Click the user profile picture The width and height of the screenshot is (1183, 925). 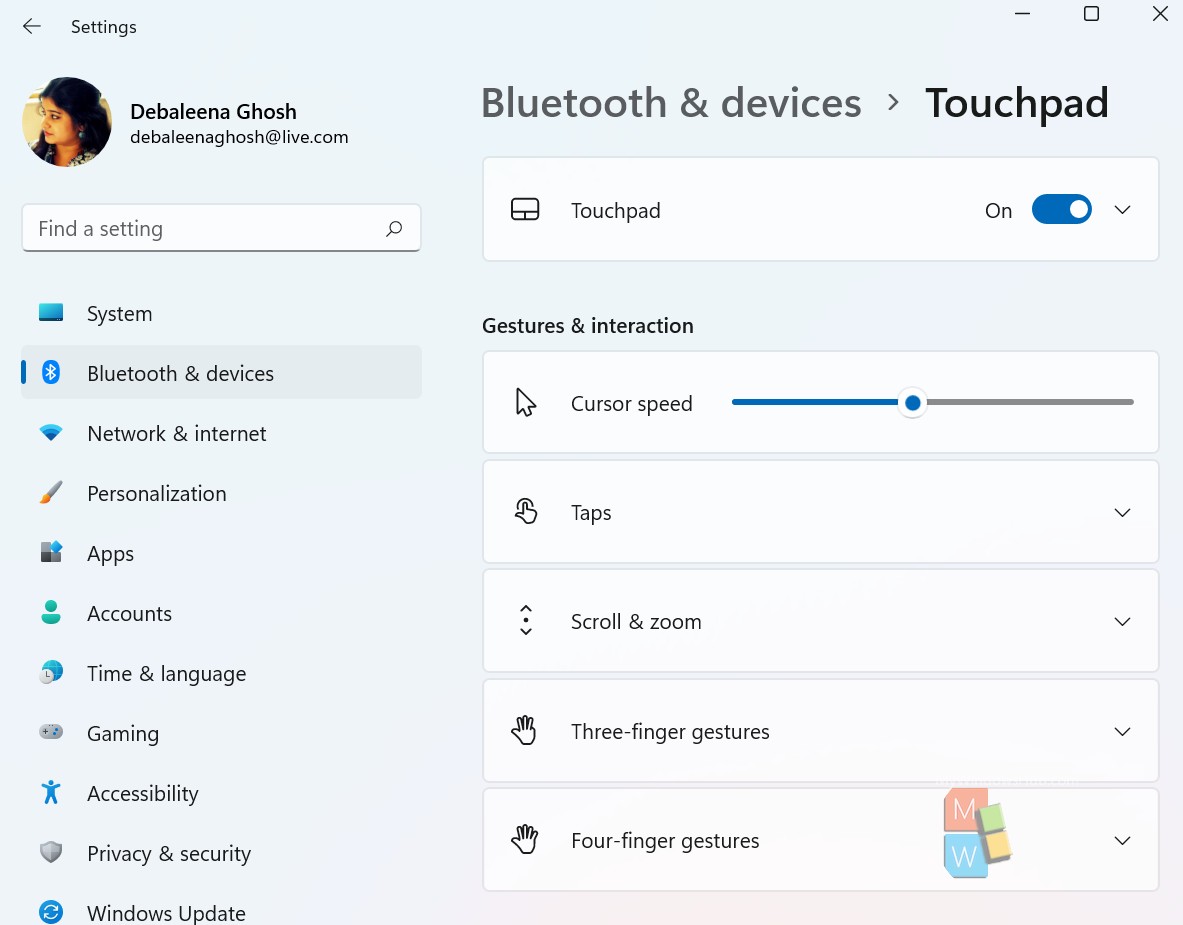point(67,121)
